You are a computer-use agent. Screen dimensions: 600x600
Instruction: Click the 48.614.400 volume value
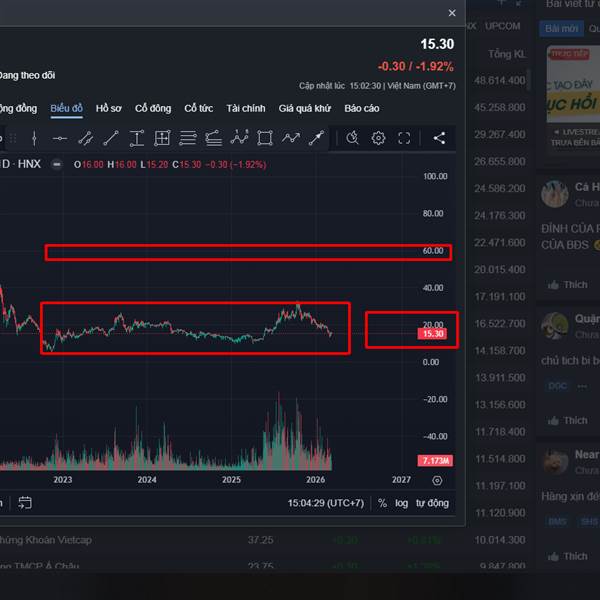tap(499, 80)
